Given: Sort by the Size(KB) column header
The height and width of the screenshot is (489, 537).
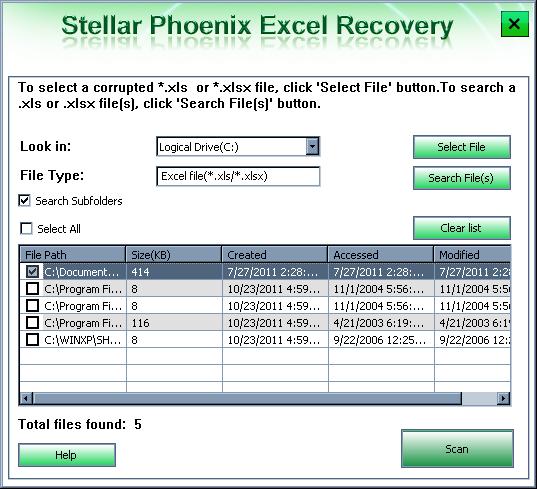Looking at the screenshot, I should point(174,254).
